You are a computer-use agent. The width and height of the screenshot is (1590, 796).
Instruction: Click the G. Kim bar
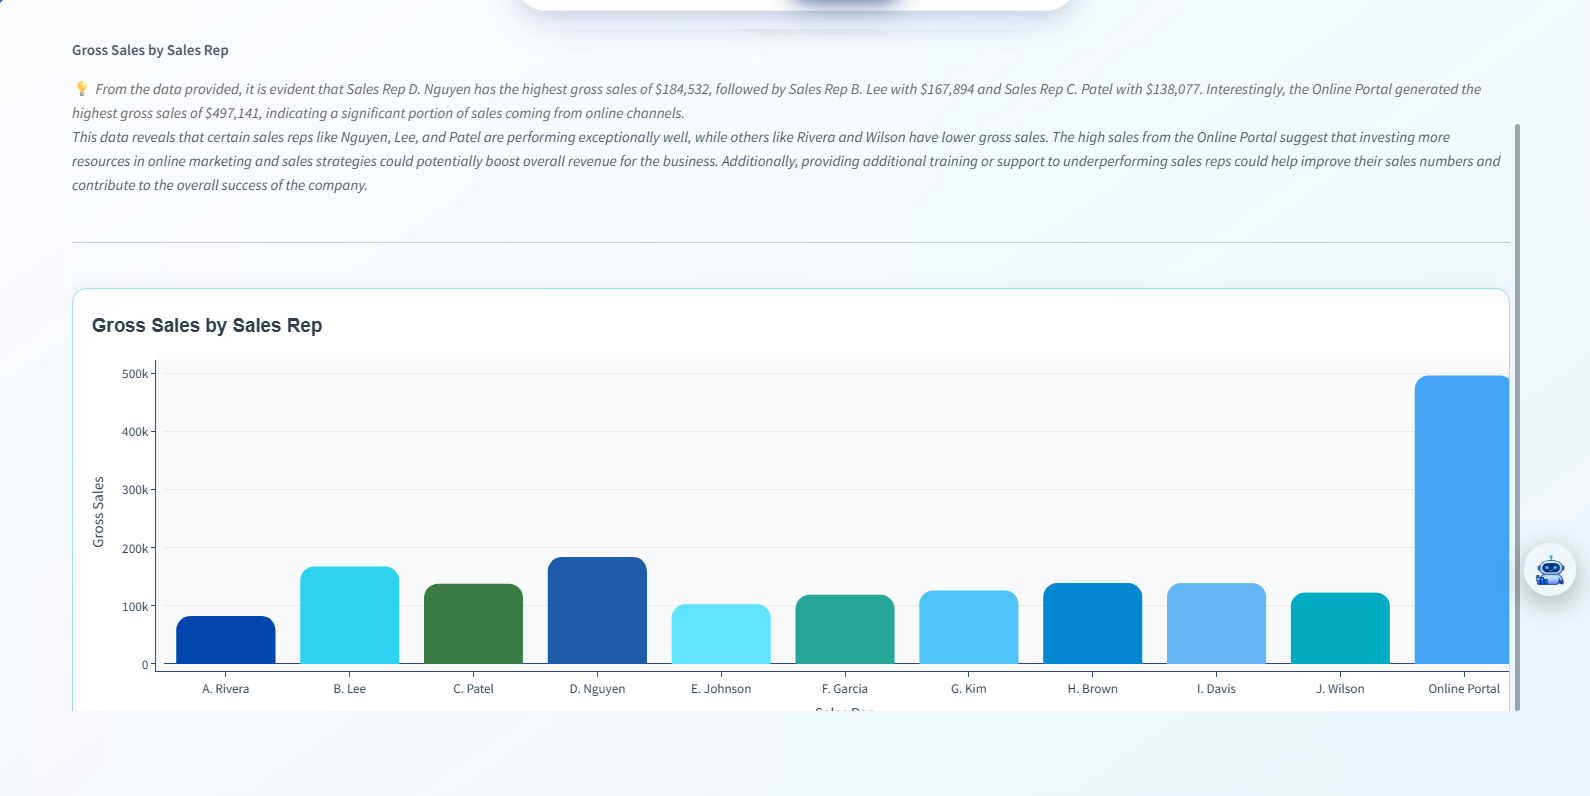click(968, 627)
